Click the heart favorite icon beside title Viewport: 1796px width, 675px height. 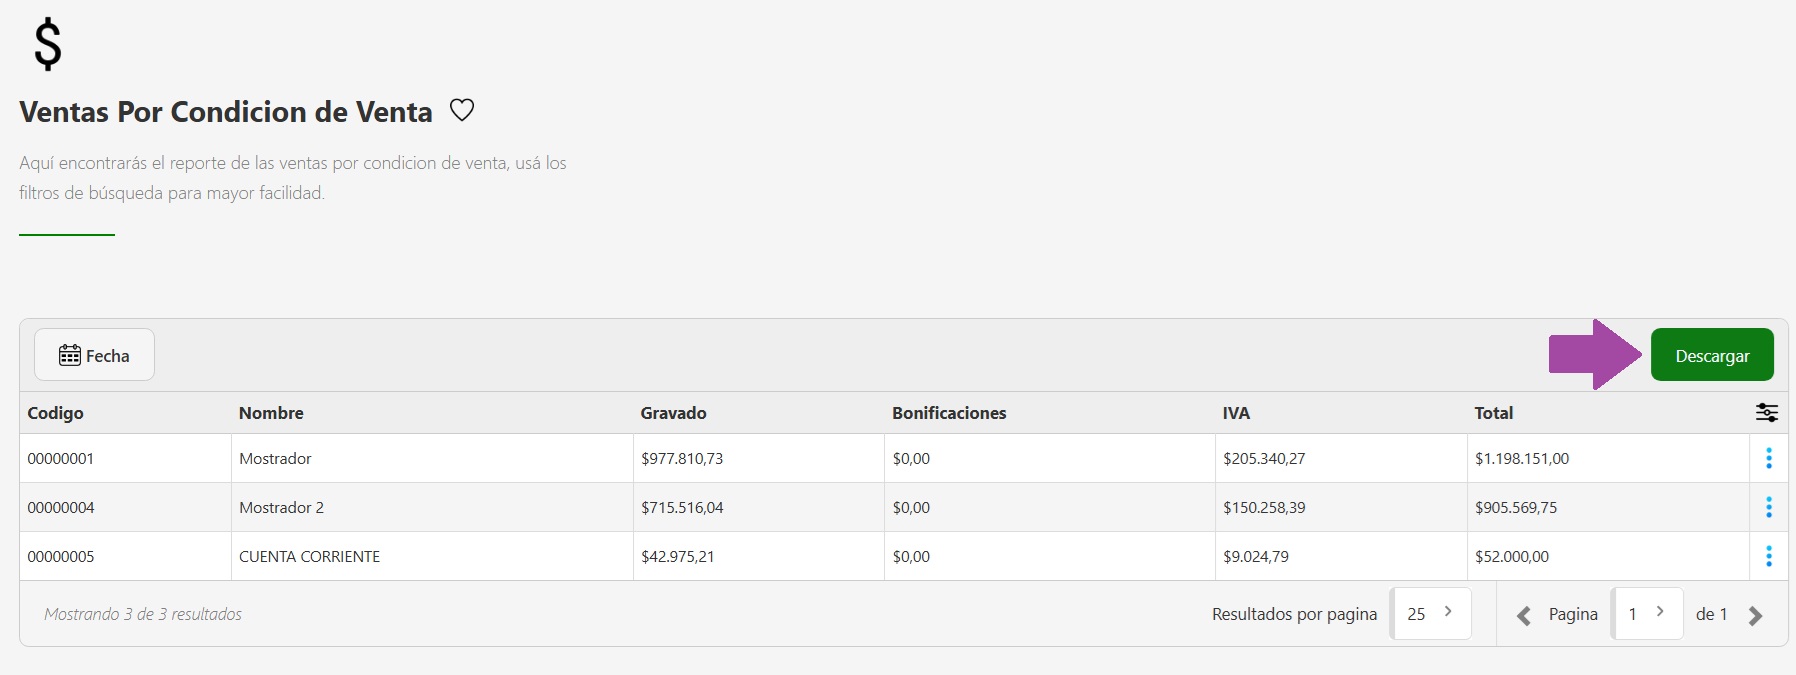462,110
